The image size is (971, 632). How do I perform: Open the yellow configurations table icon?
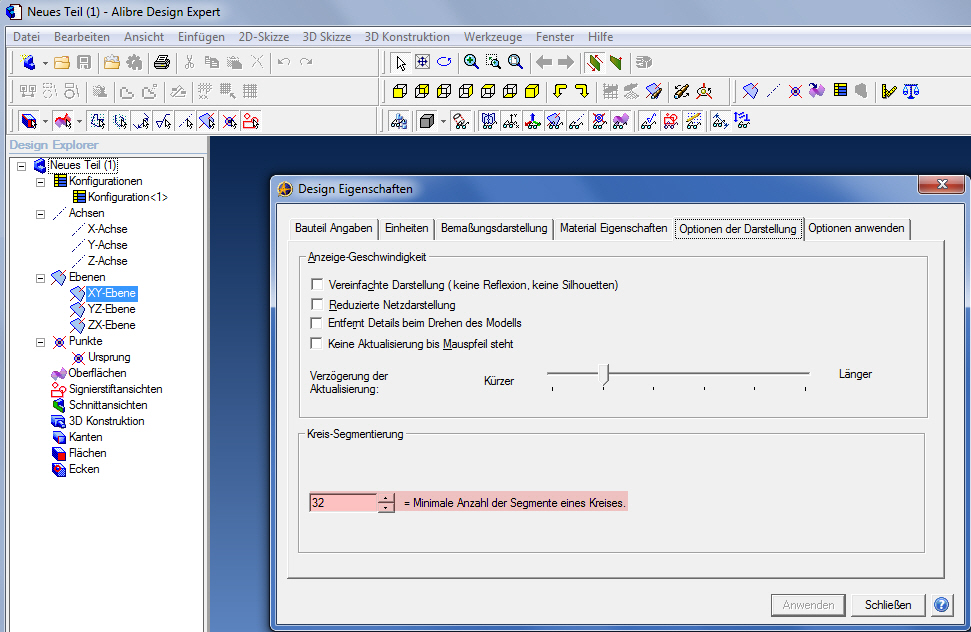click(x=840, y=90)
